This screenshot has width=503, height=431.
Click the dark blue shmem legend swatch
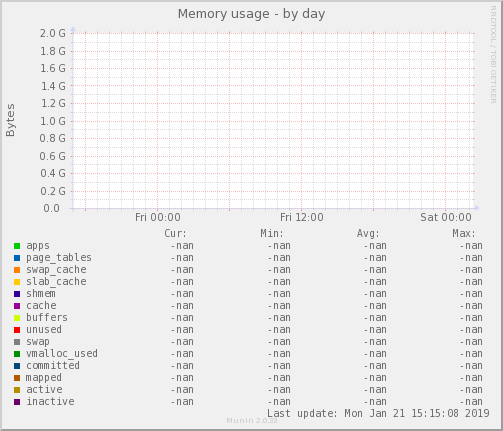(17, 294)
